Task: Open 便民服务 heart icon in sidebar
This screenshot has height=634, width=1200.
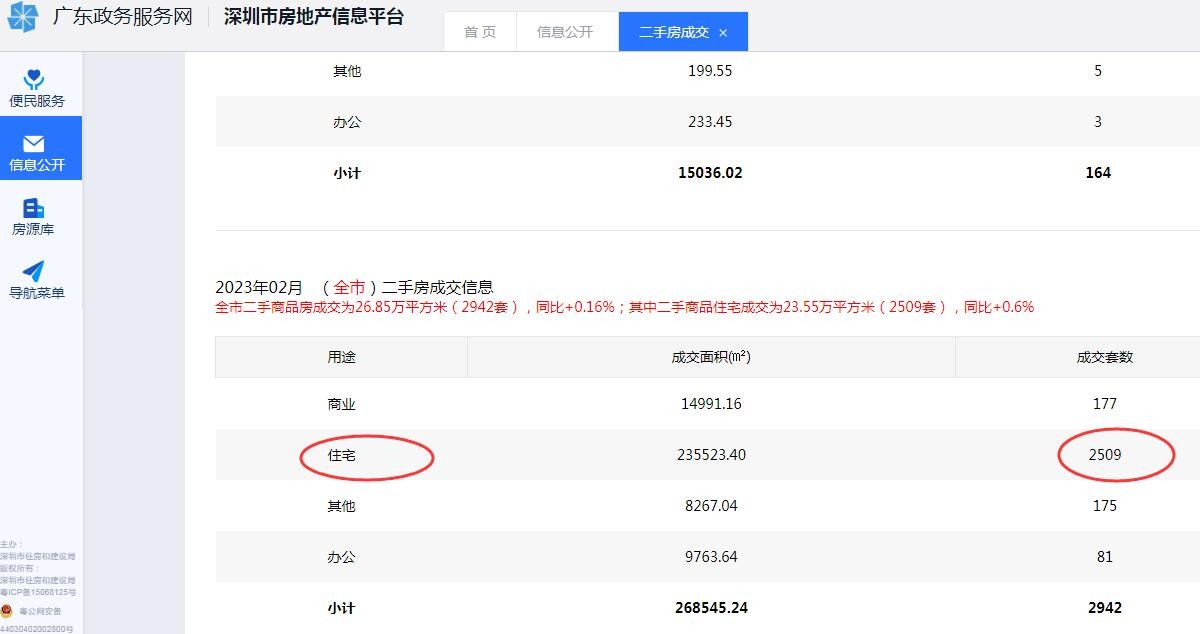Action: [x=34, y=80]
